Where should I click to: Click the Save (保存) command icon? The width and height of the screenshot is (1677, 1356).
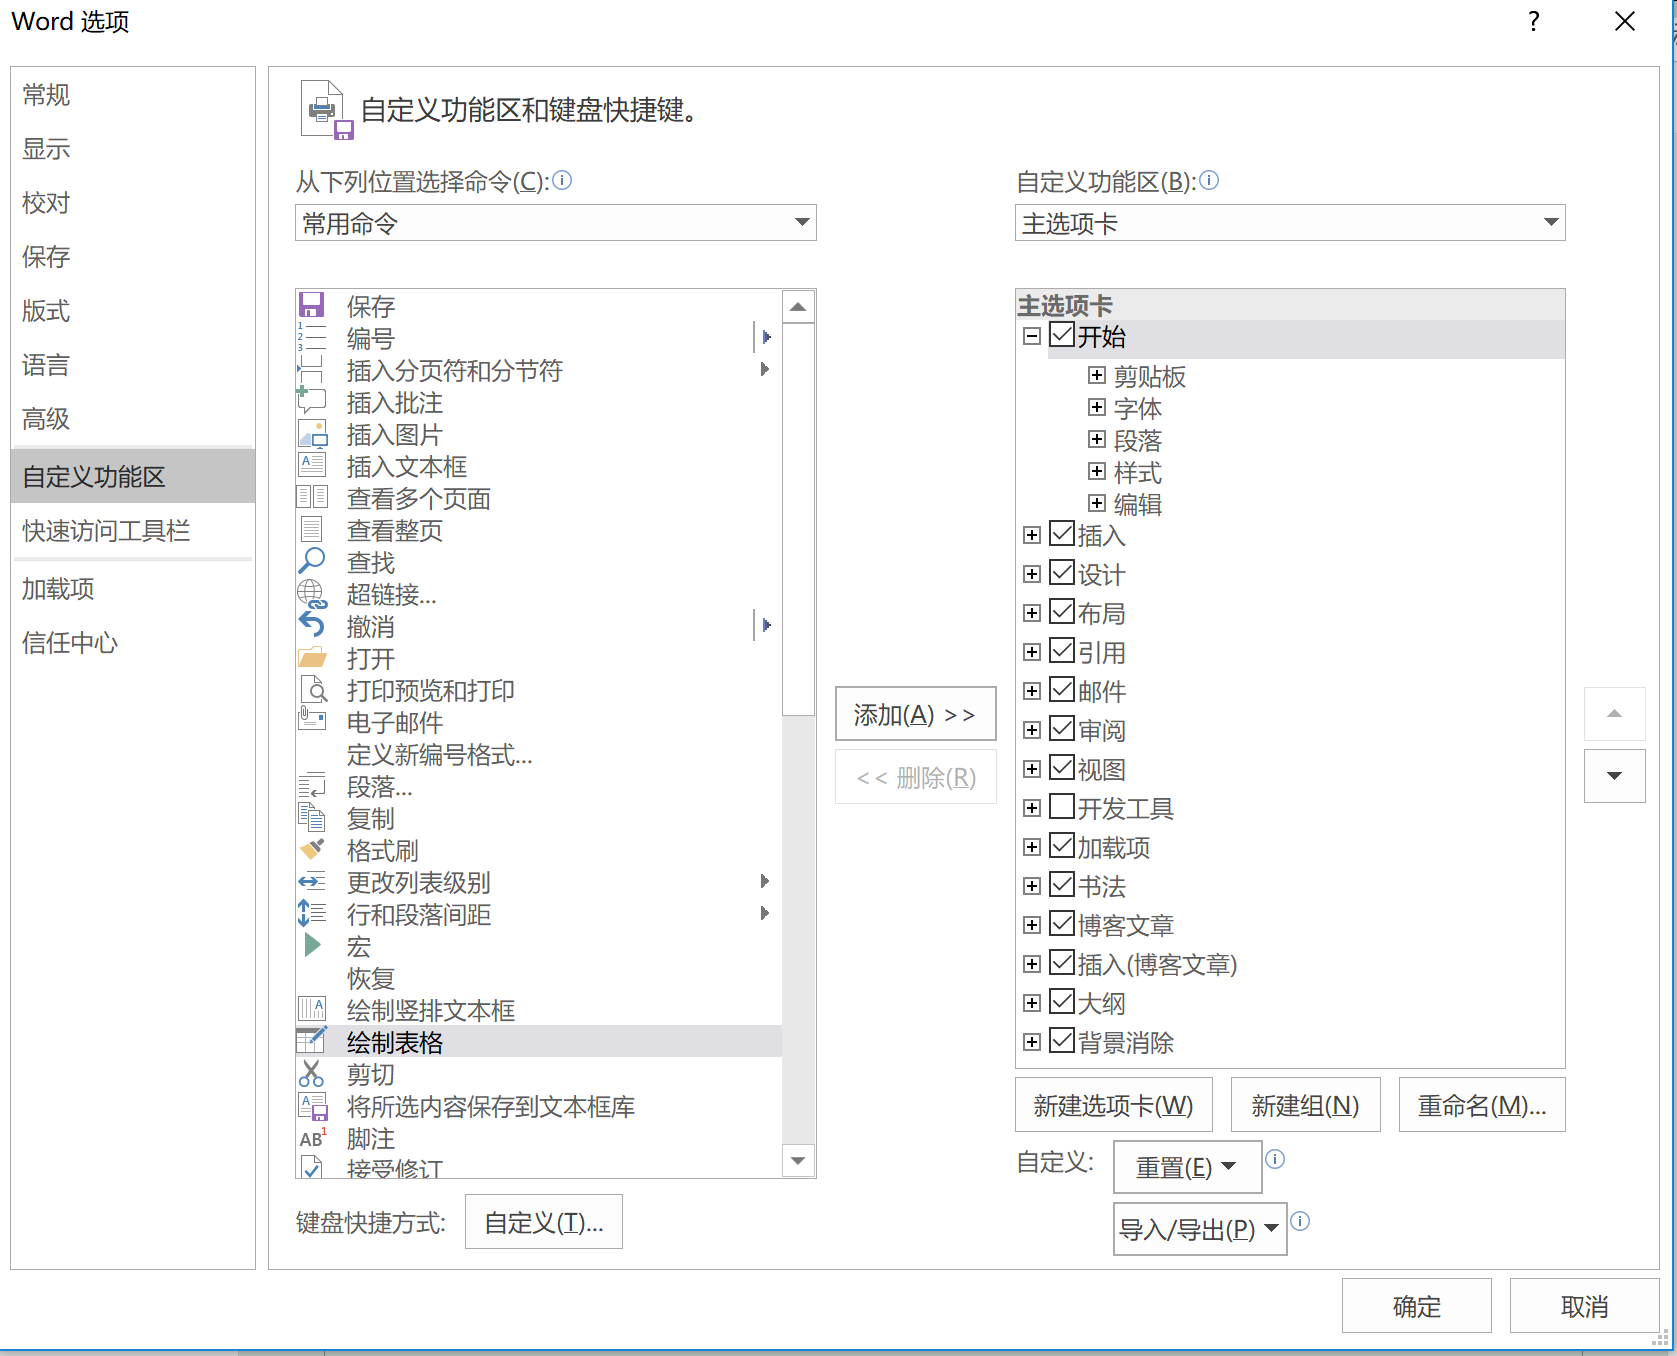click(x=312, y=305)
